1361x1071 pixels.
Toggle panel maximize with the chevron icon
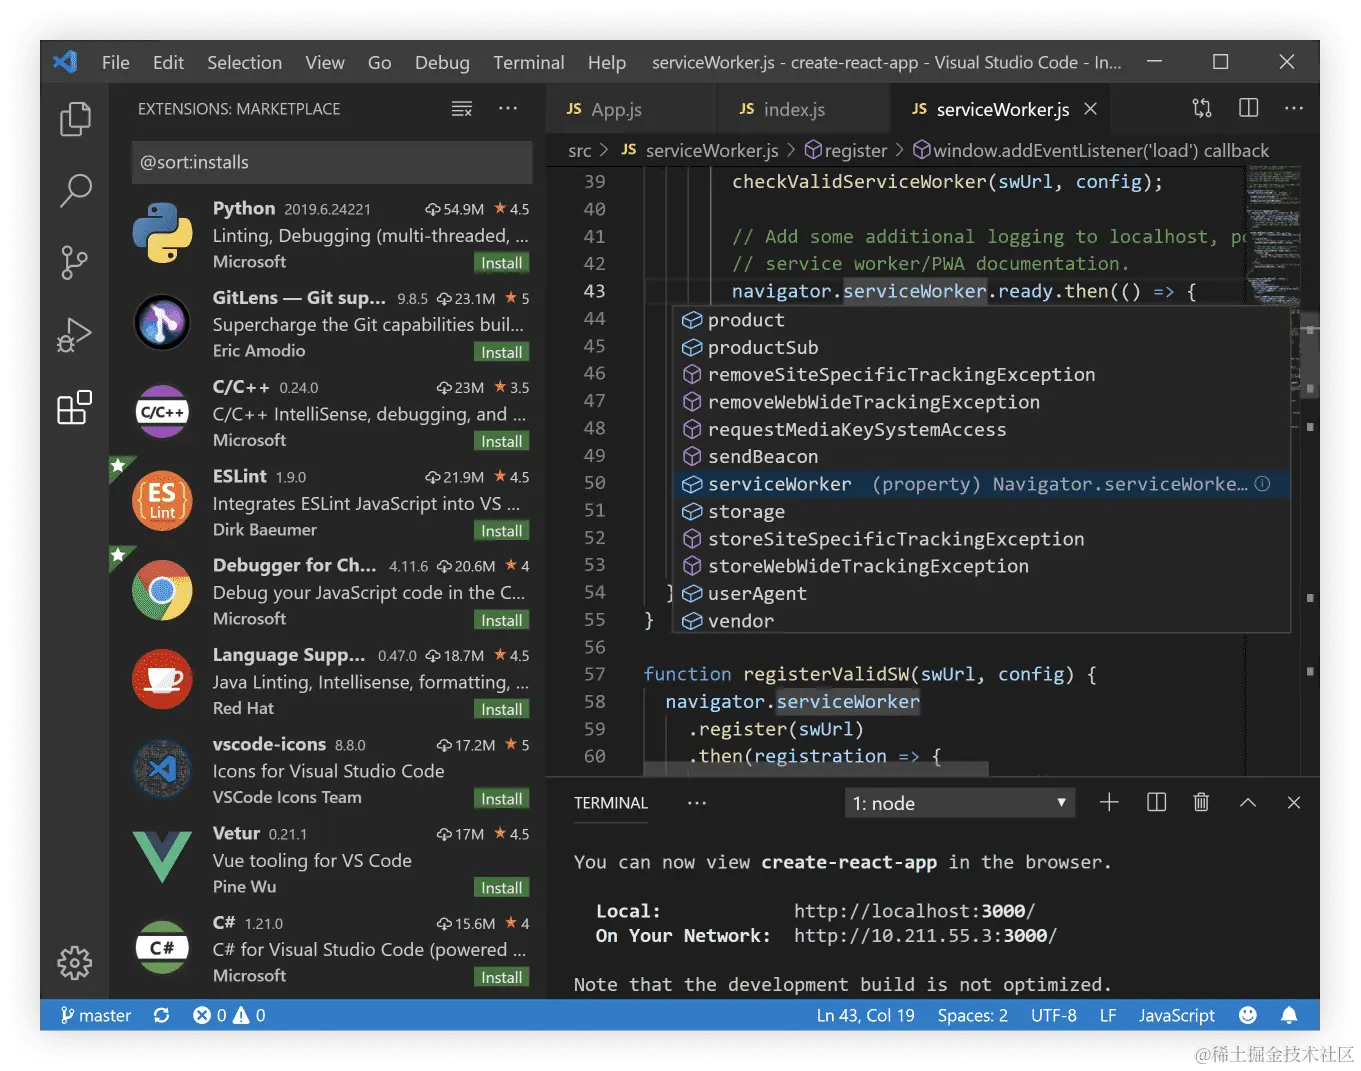coord(1247,802)
